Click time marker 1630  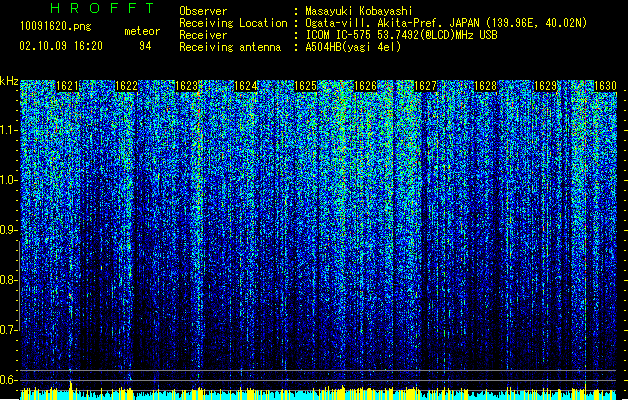coord(605,86)
